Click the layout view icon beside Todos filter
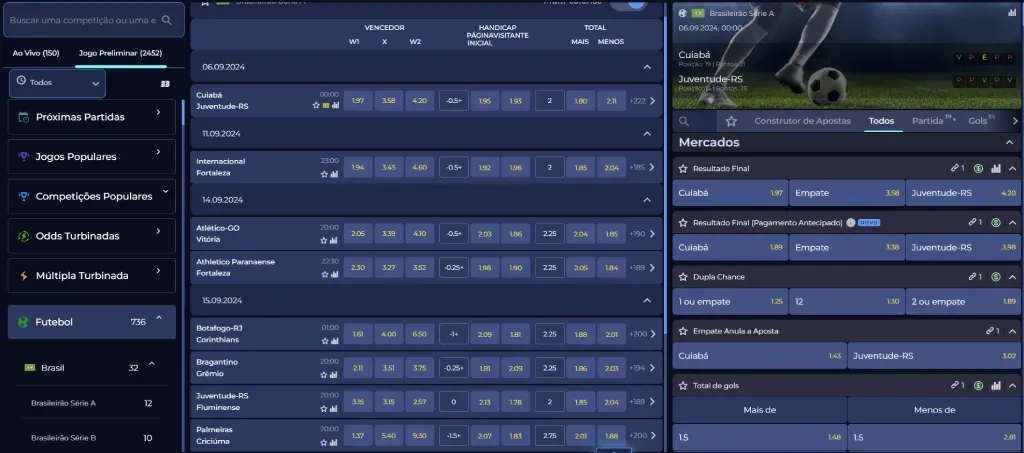 pyautogui.click(x=165, y=84)
